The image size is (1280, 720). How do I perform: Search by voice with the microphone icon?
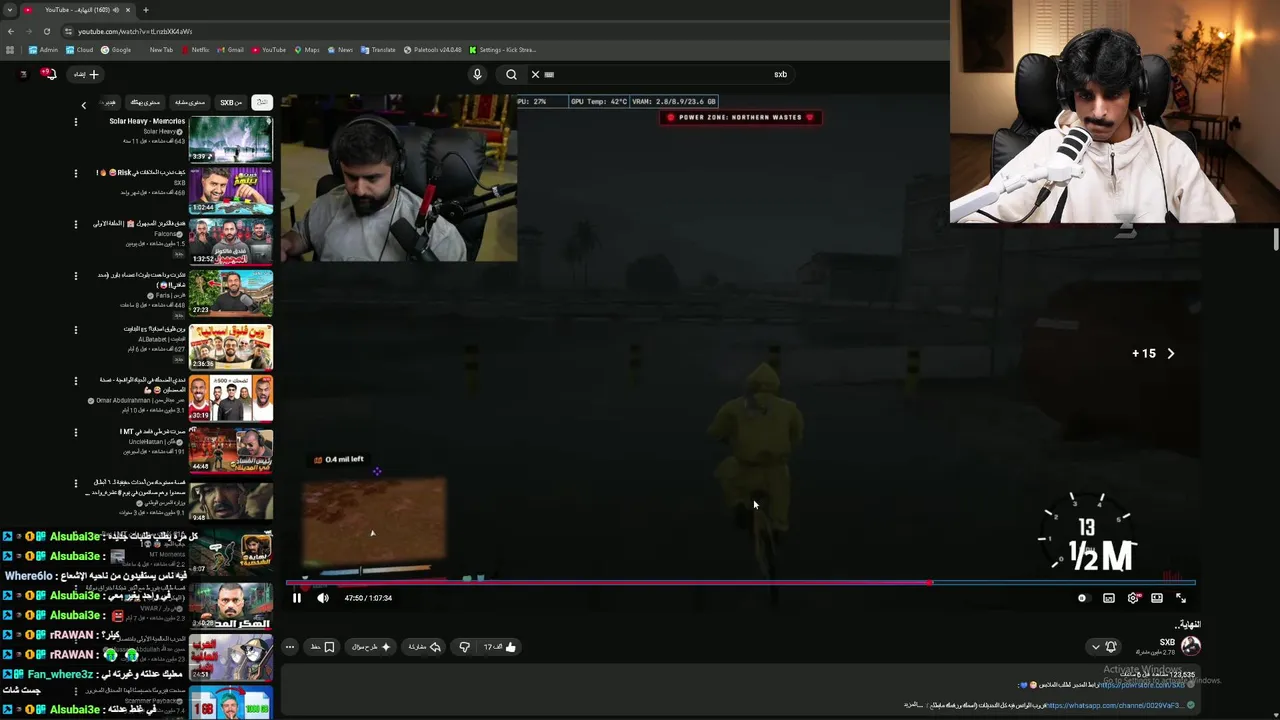(x=477, y=74)
